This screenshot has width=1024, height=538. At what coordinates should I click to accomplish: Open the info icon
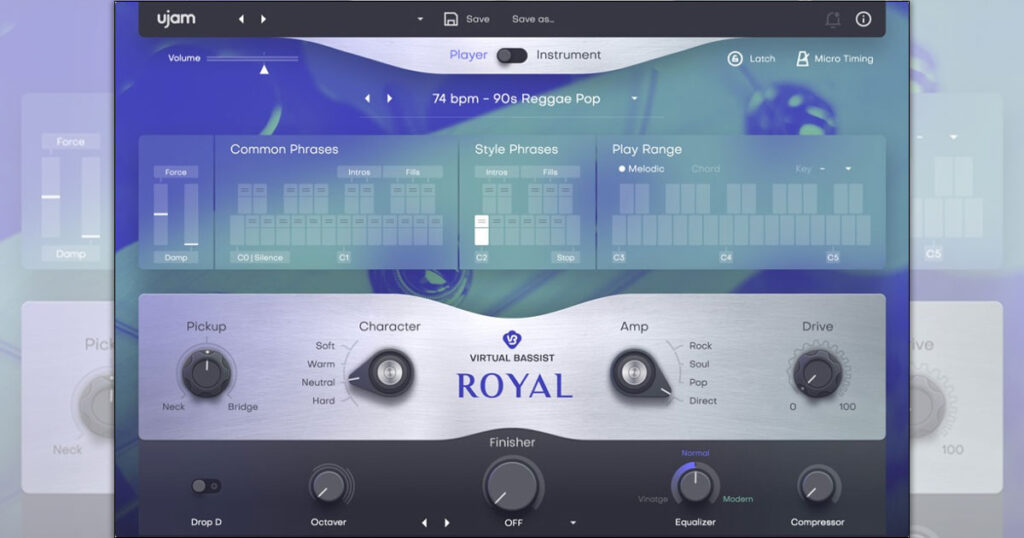click(x=863, y=19)
